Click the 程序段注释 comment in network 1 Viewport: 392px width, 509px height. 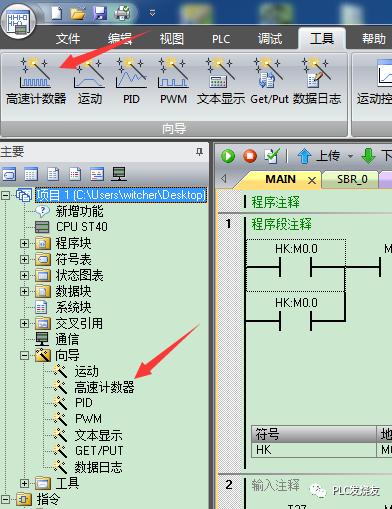(x=282, y=224)
